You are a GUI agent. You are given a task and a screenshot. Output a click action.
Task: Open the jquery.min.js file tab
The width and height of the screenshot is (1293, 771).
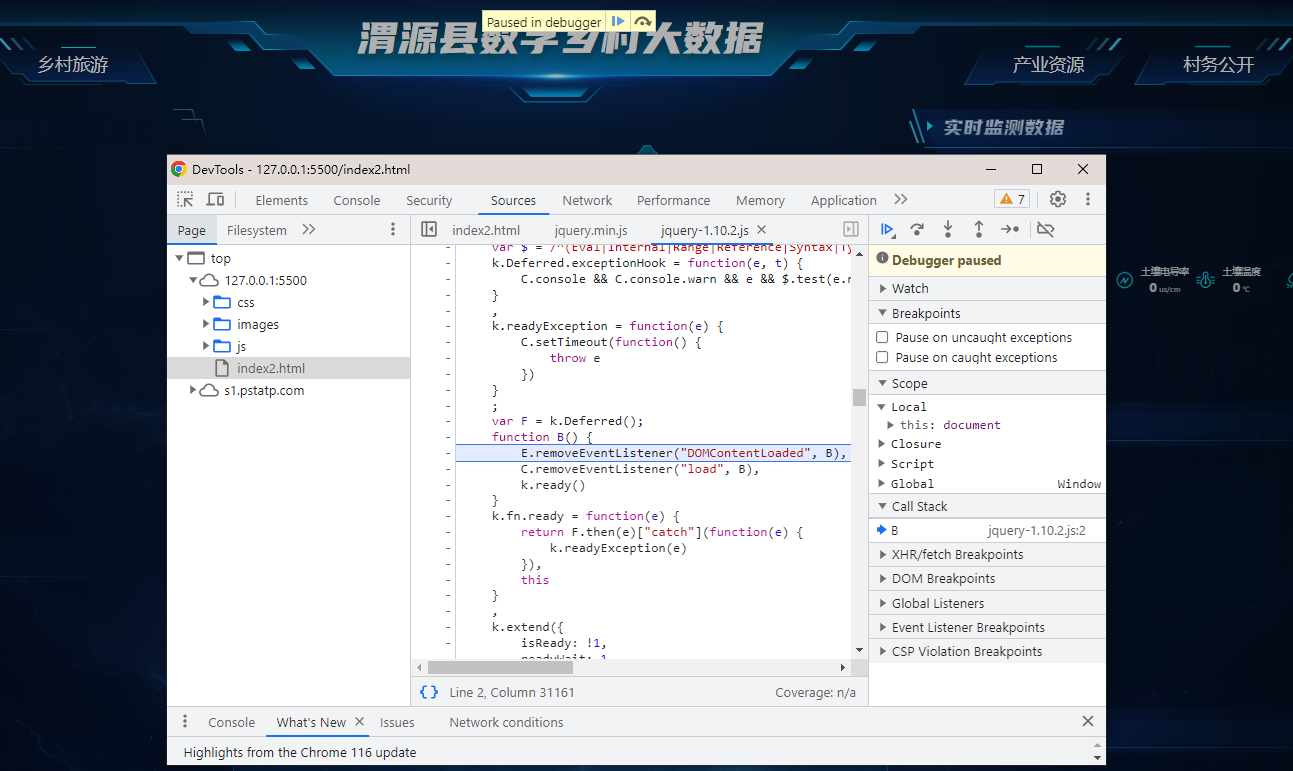591,230
